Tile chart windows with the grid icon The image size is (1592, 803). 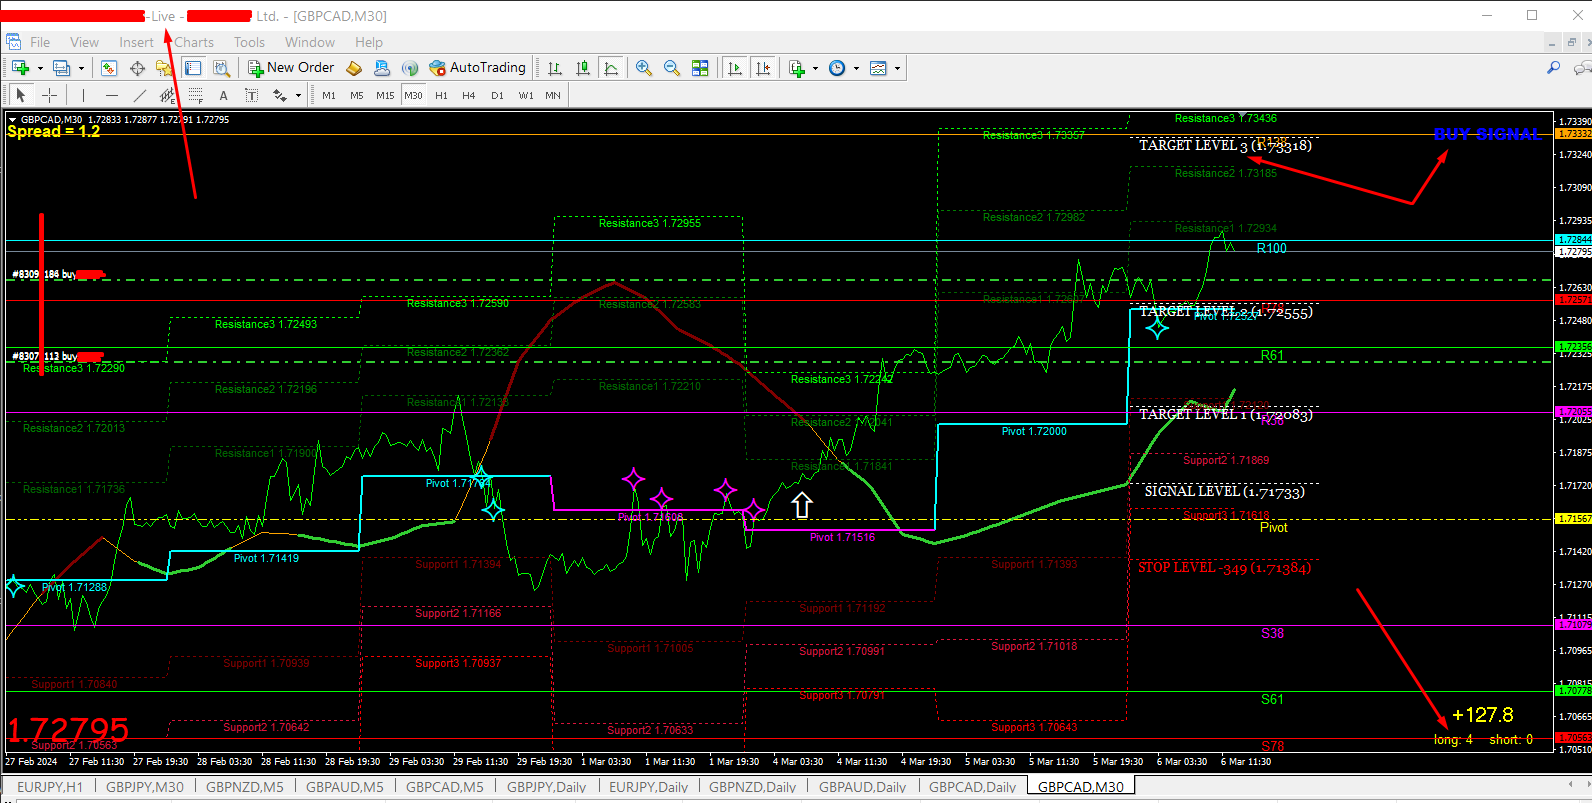pyautogui.click(x=700, y=68)
